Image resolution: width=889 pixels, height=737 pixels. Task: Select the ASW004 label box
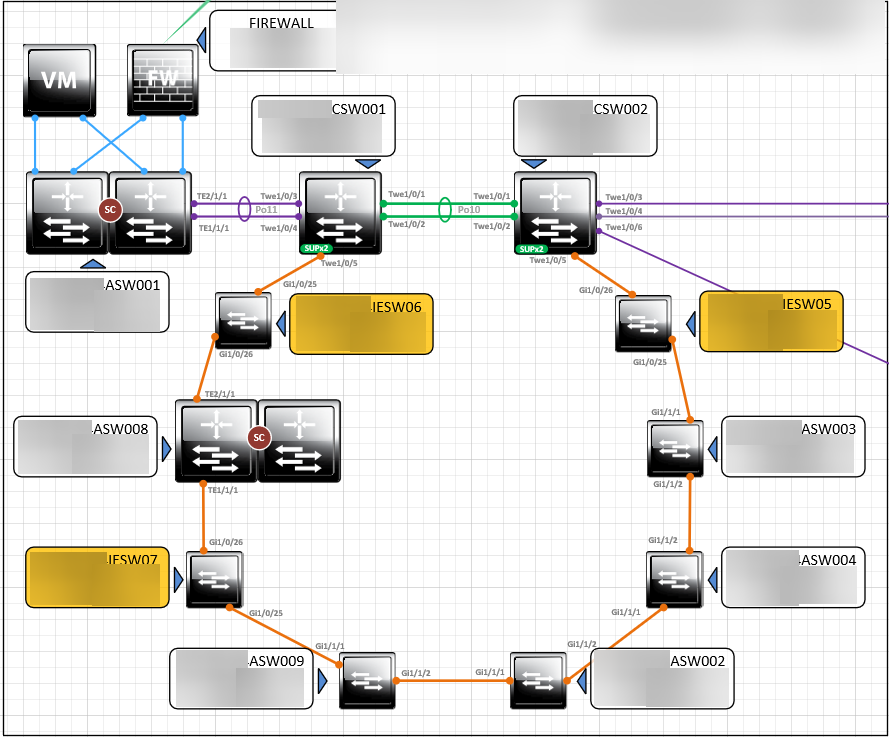(793, 577)
